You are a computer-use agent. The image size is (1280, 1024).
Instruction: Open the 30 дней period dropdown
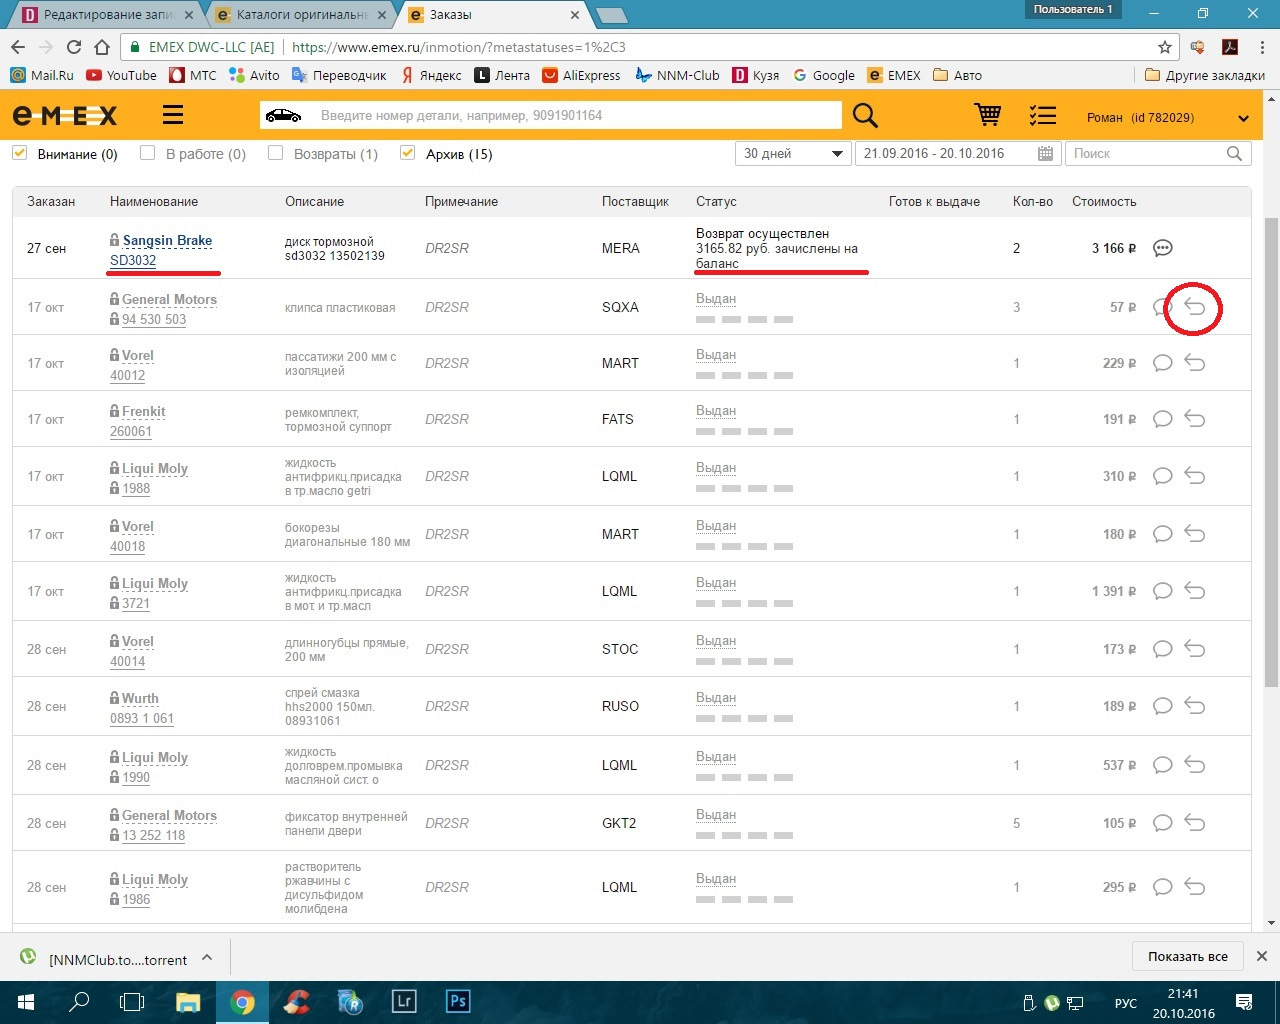tap(793, 153)
